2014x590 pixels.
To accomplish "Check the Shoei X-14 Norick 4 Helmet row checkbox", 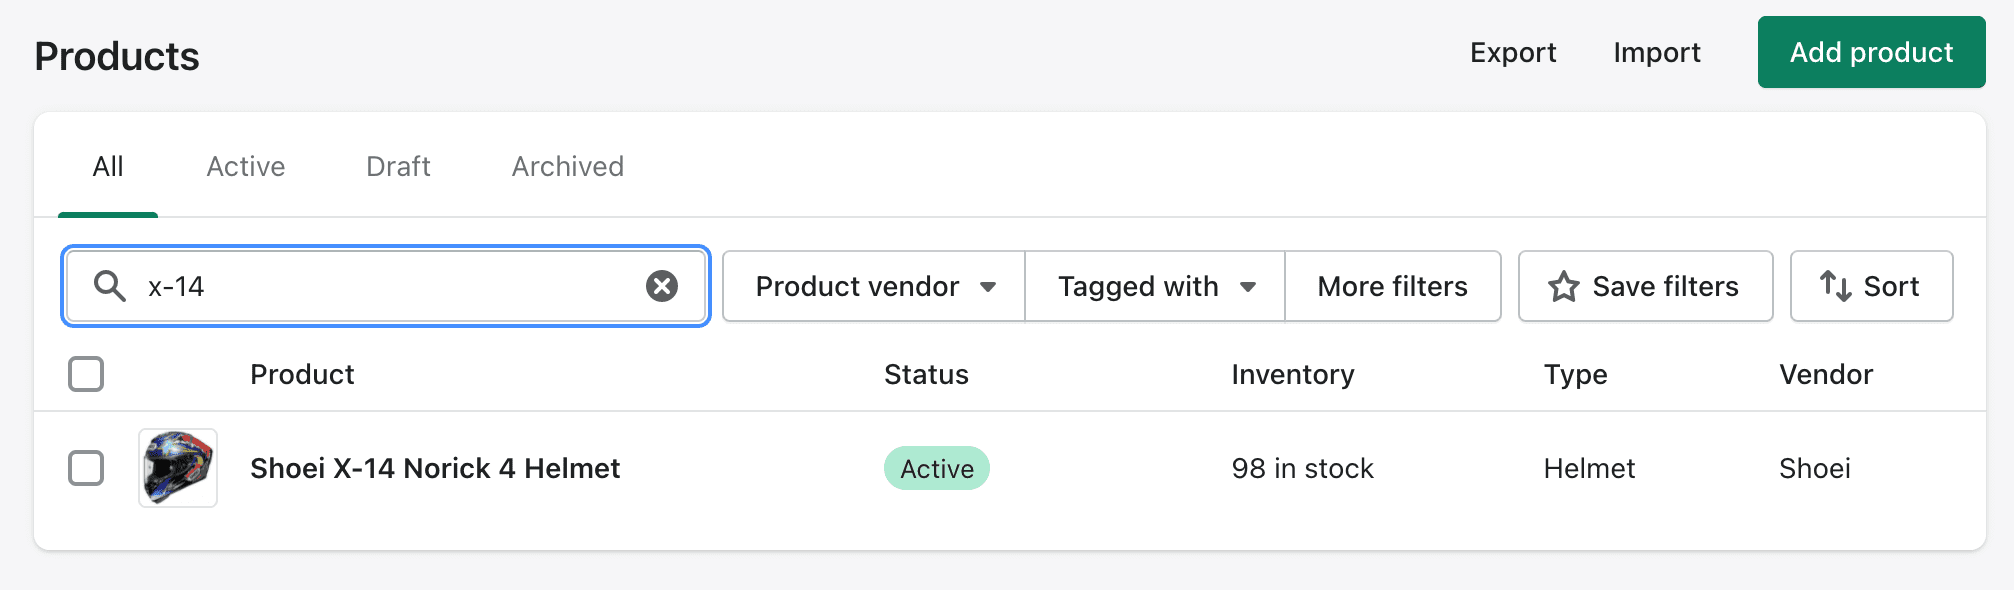I will 86,468.
